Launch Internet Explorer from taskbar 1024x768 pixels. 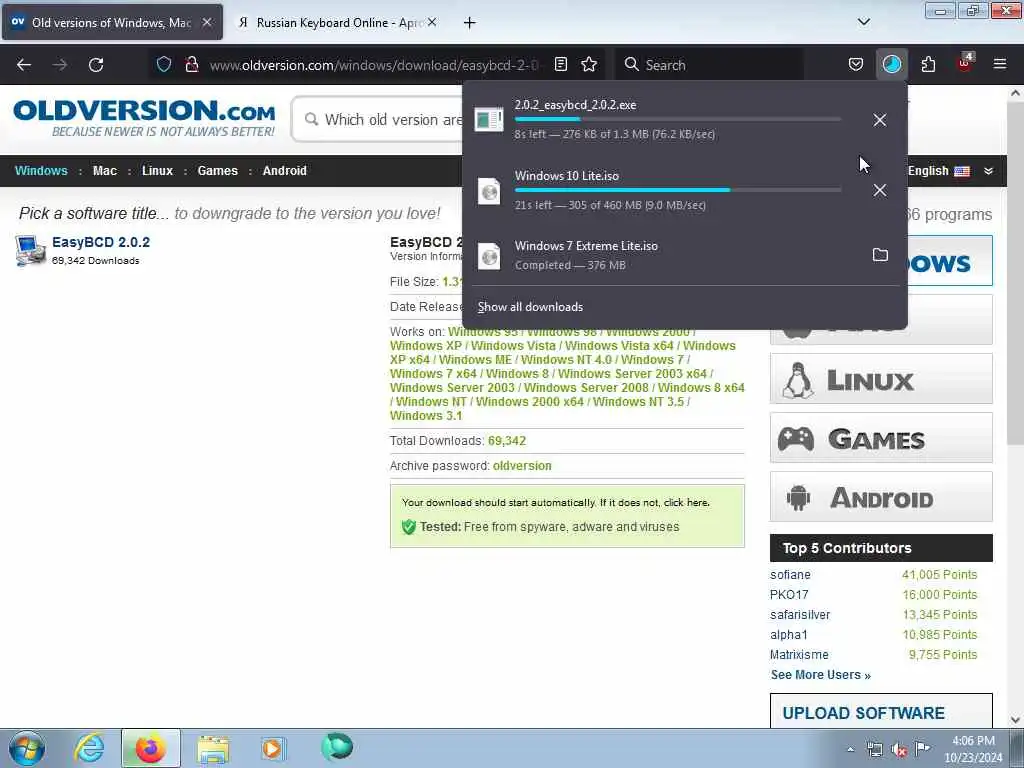tap(89, 748)
